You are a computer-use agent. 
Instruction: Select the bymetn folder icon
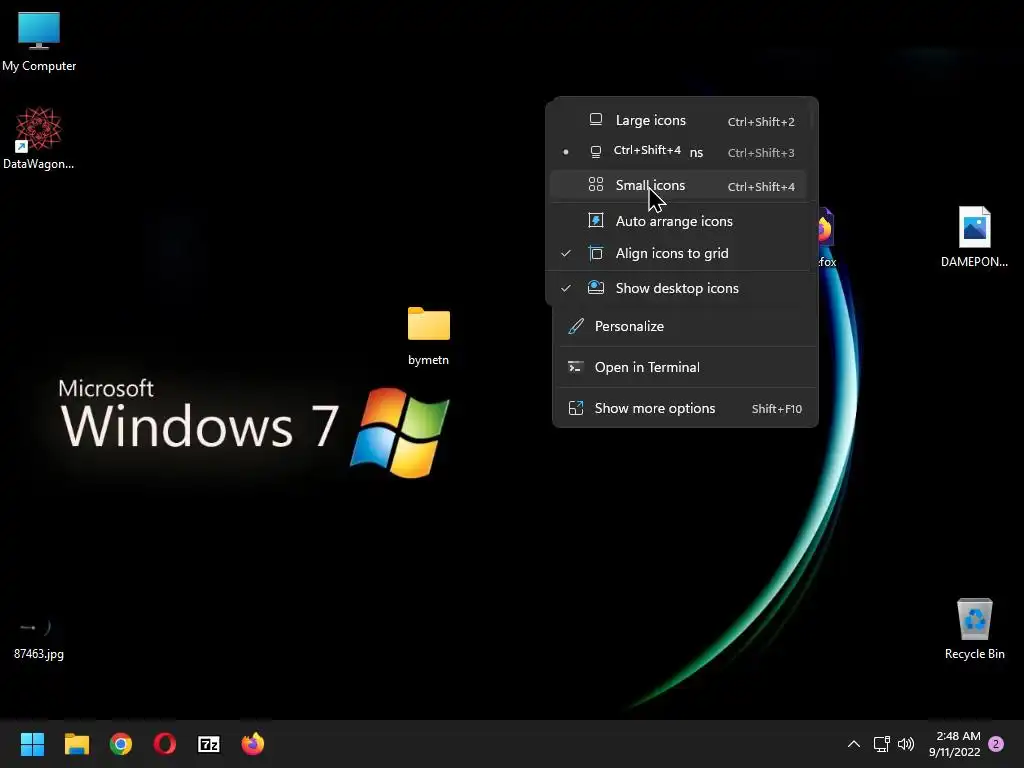pyautogui.click(x=428, y=336)
